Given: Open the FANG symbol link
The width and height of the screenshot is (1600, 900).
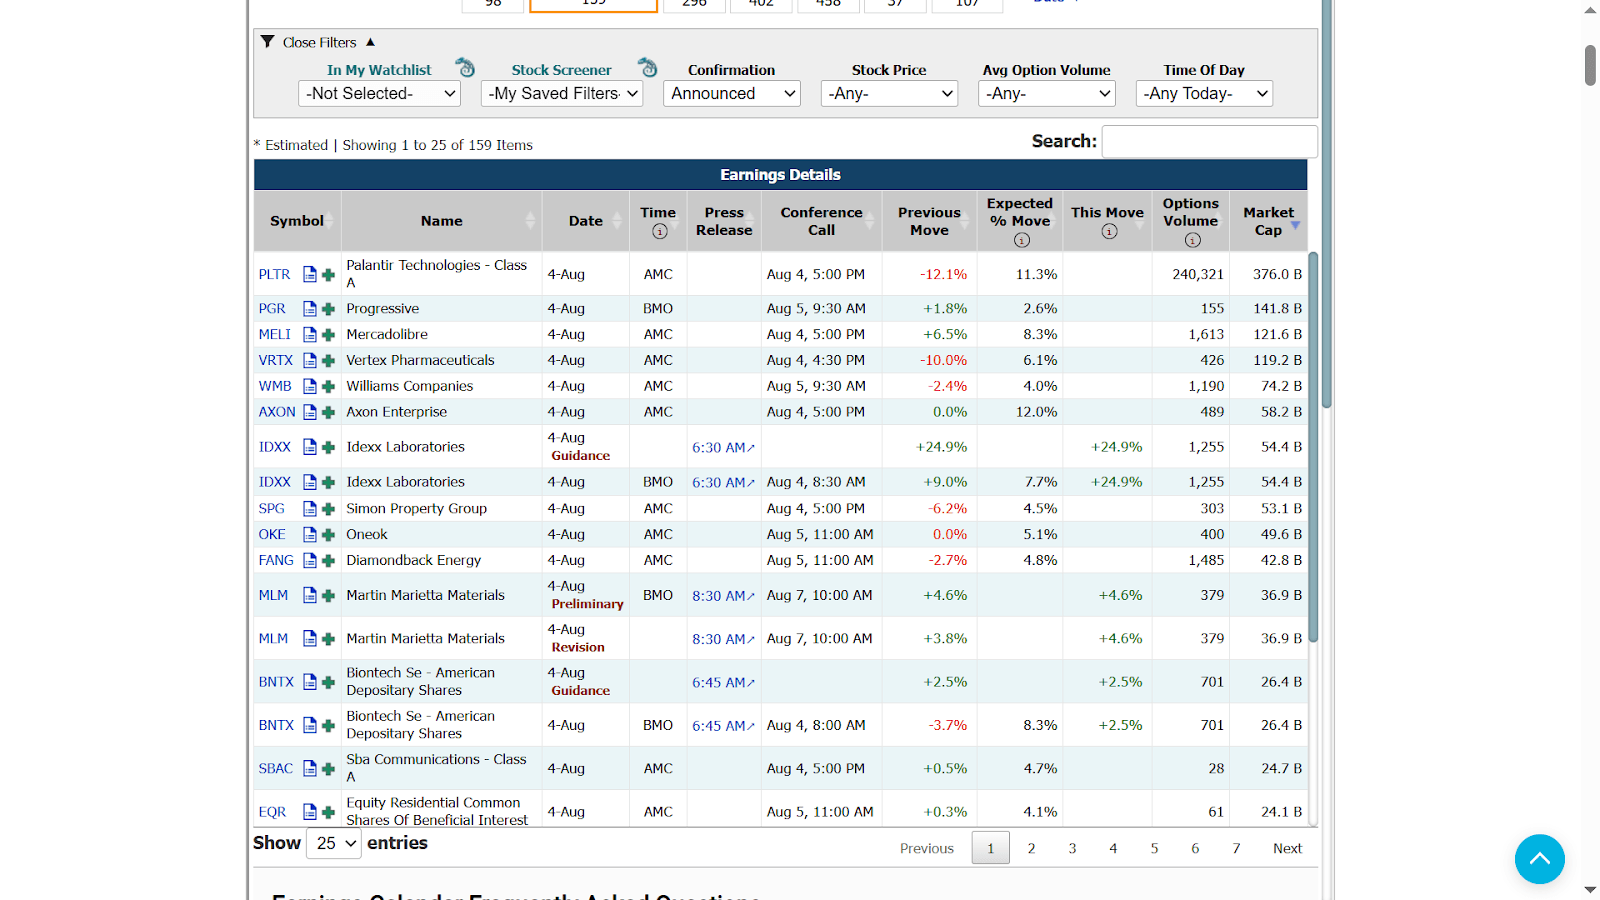Looking at the screenshot, I should pyautogui.click(x=276, y=561).
